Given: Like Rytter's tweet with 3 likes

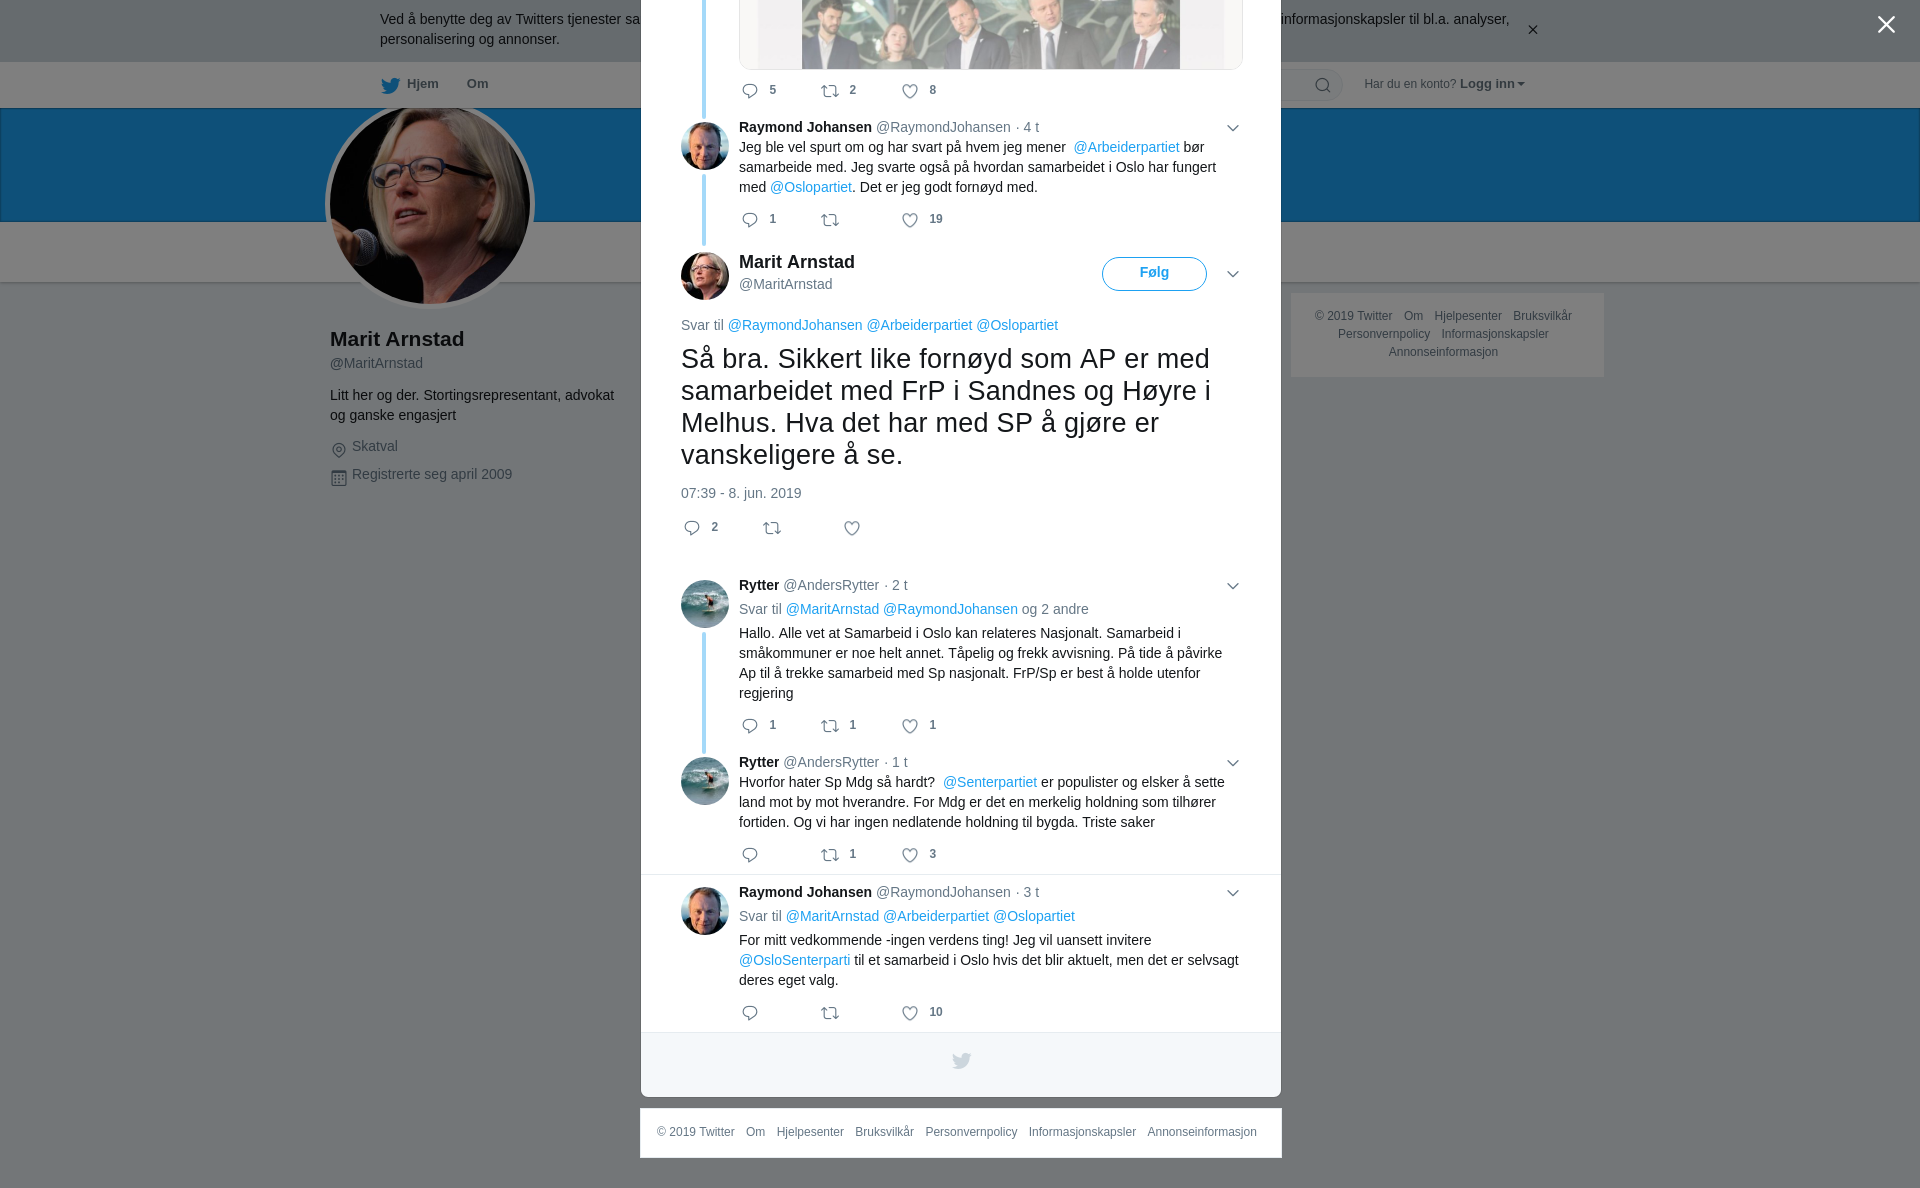Looking at the screenshot, I should click(910, 855).
